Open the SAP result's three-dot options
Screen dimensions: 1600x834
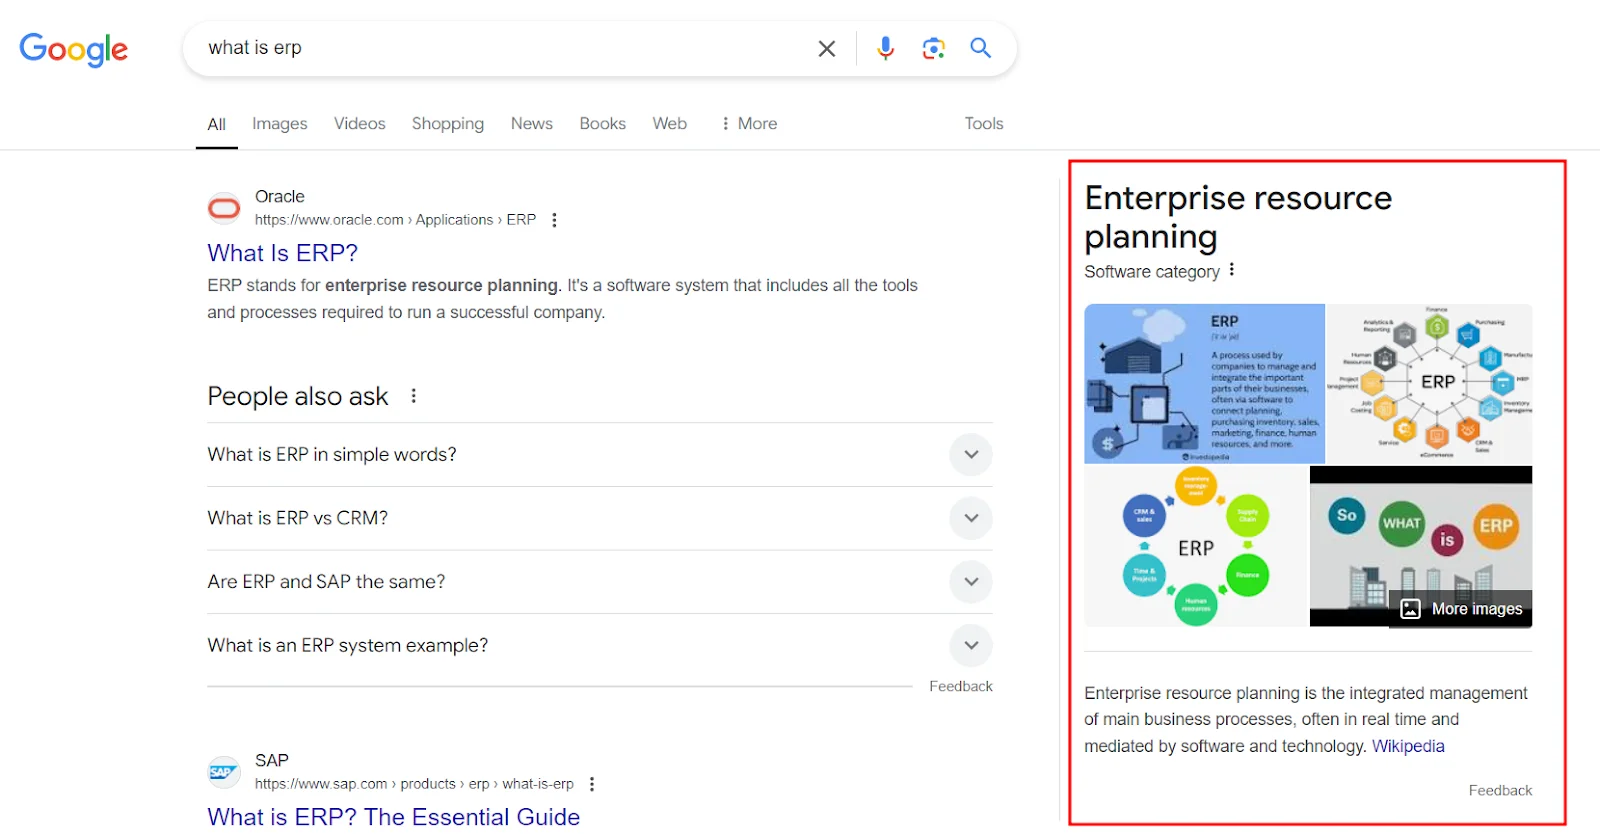point(592,784)
